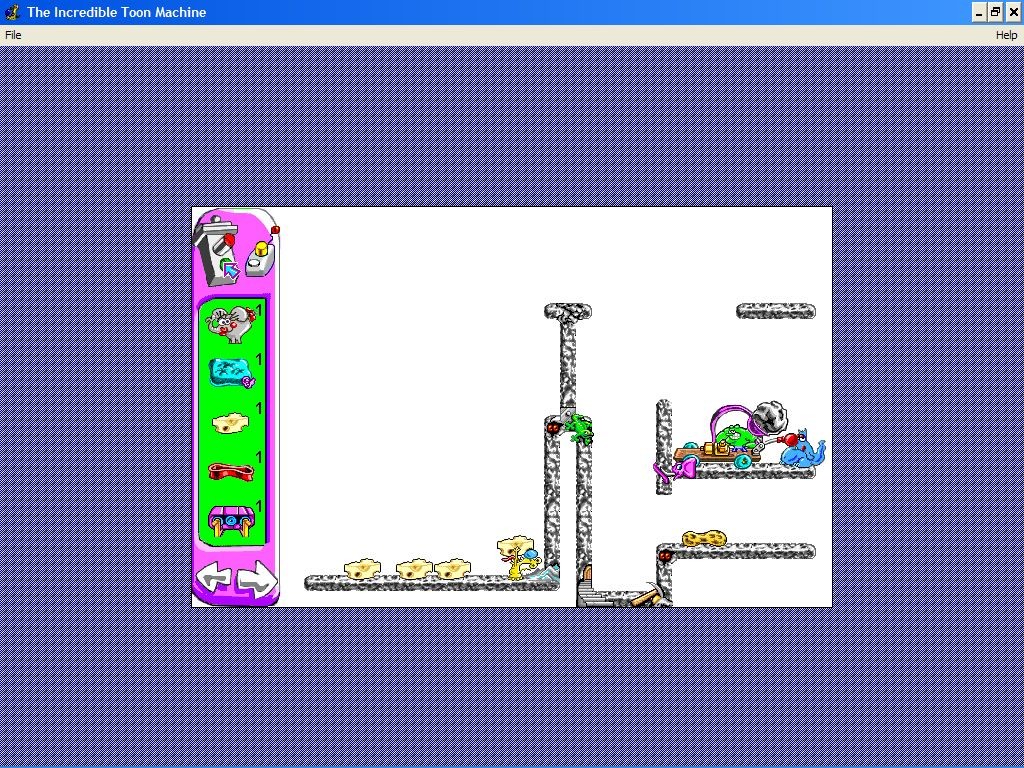Click the floating stone slab at top right
This screenshot has width=1024, height=768.
click(776, 311)
